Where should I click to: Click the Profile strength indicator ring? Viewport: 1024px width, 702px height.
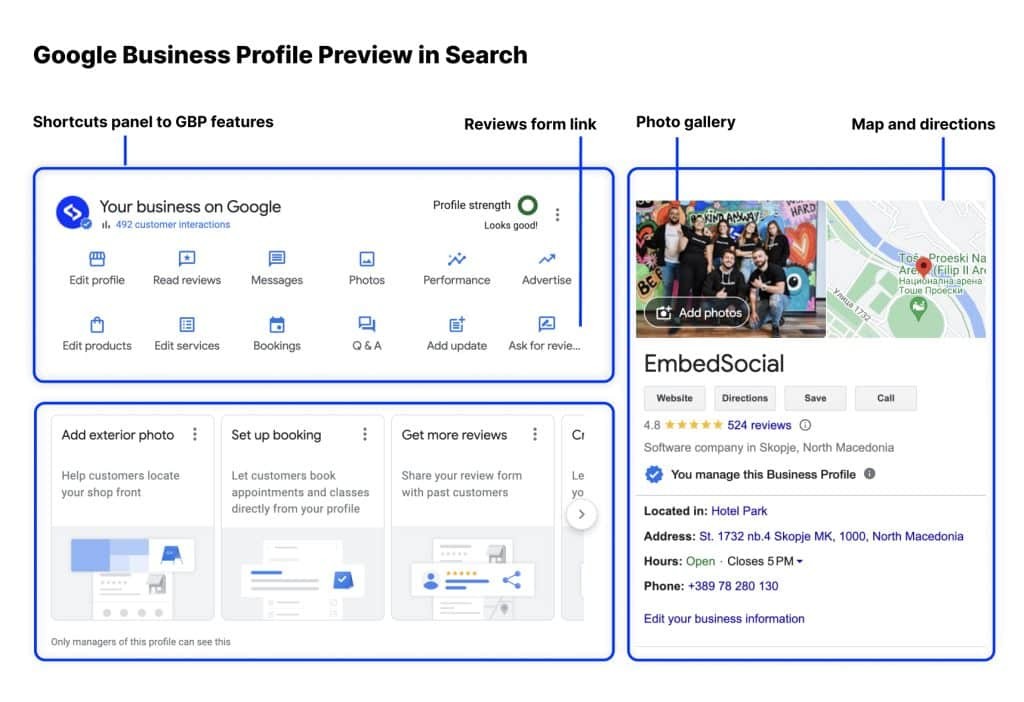pos(527,204)
